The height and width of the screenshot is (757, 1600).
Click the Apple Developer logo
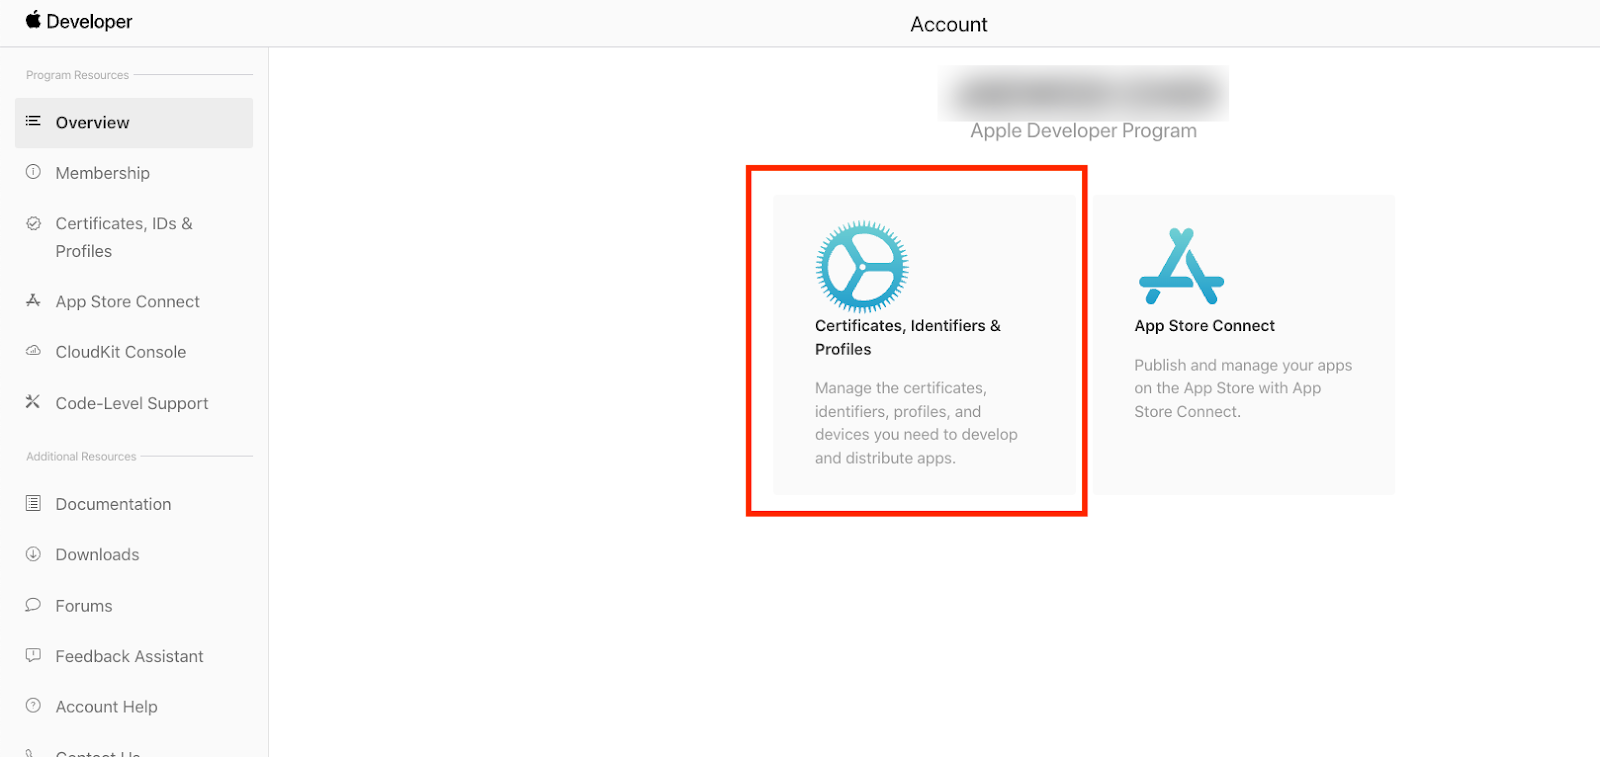(79, 21)
